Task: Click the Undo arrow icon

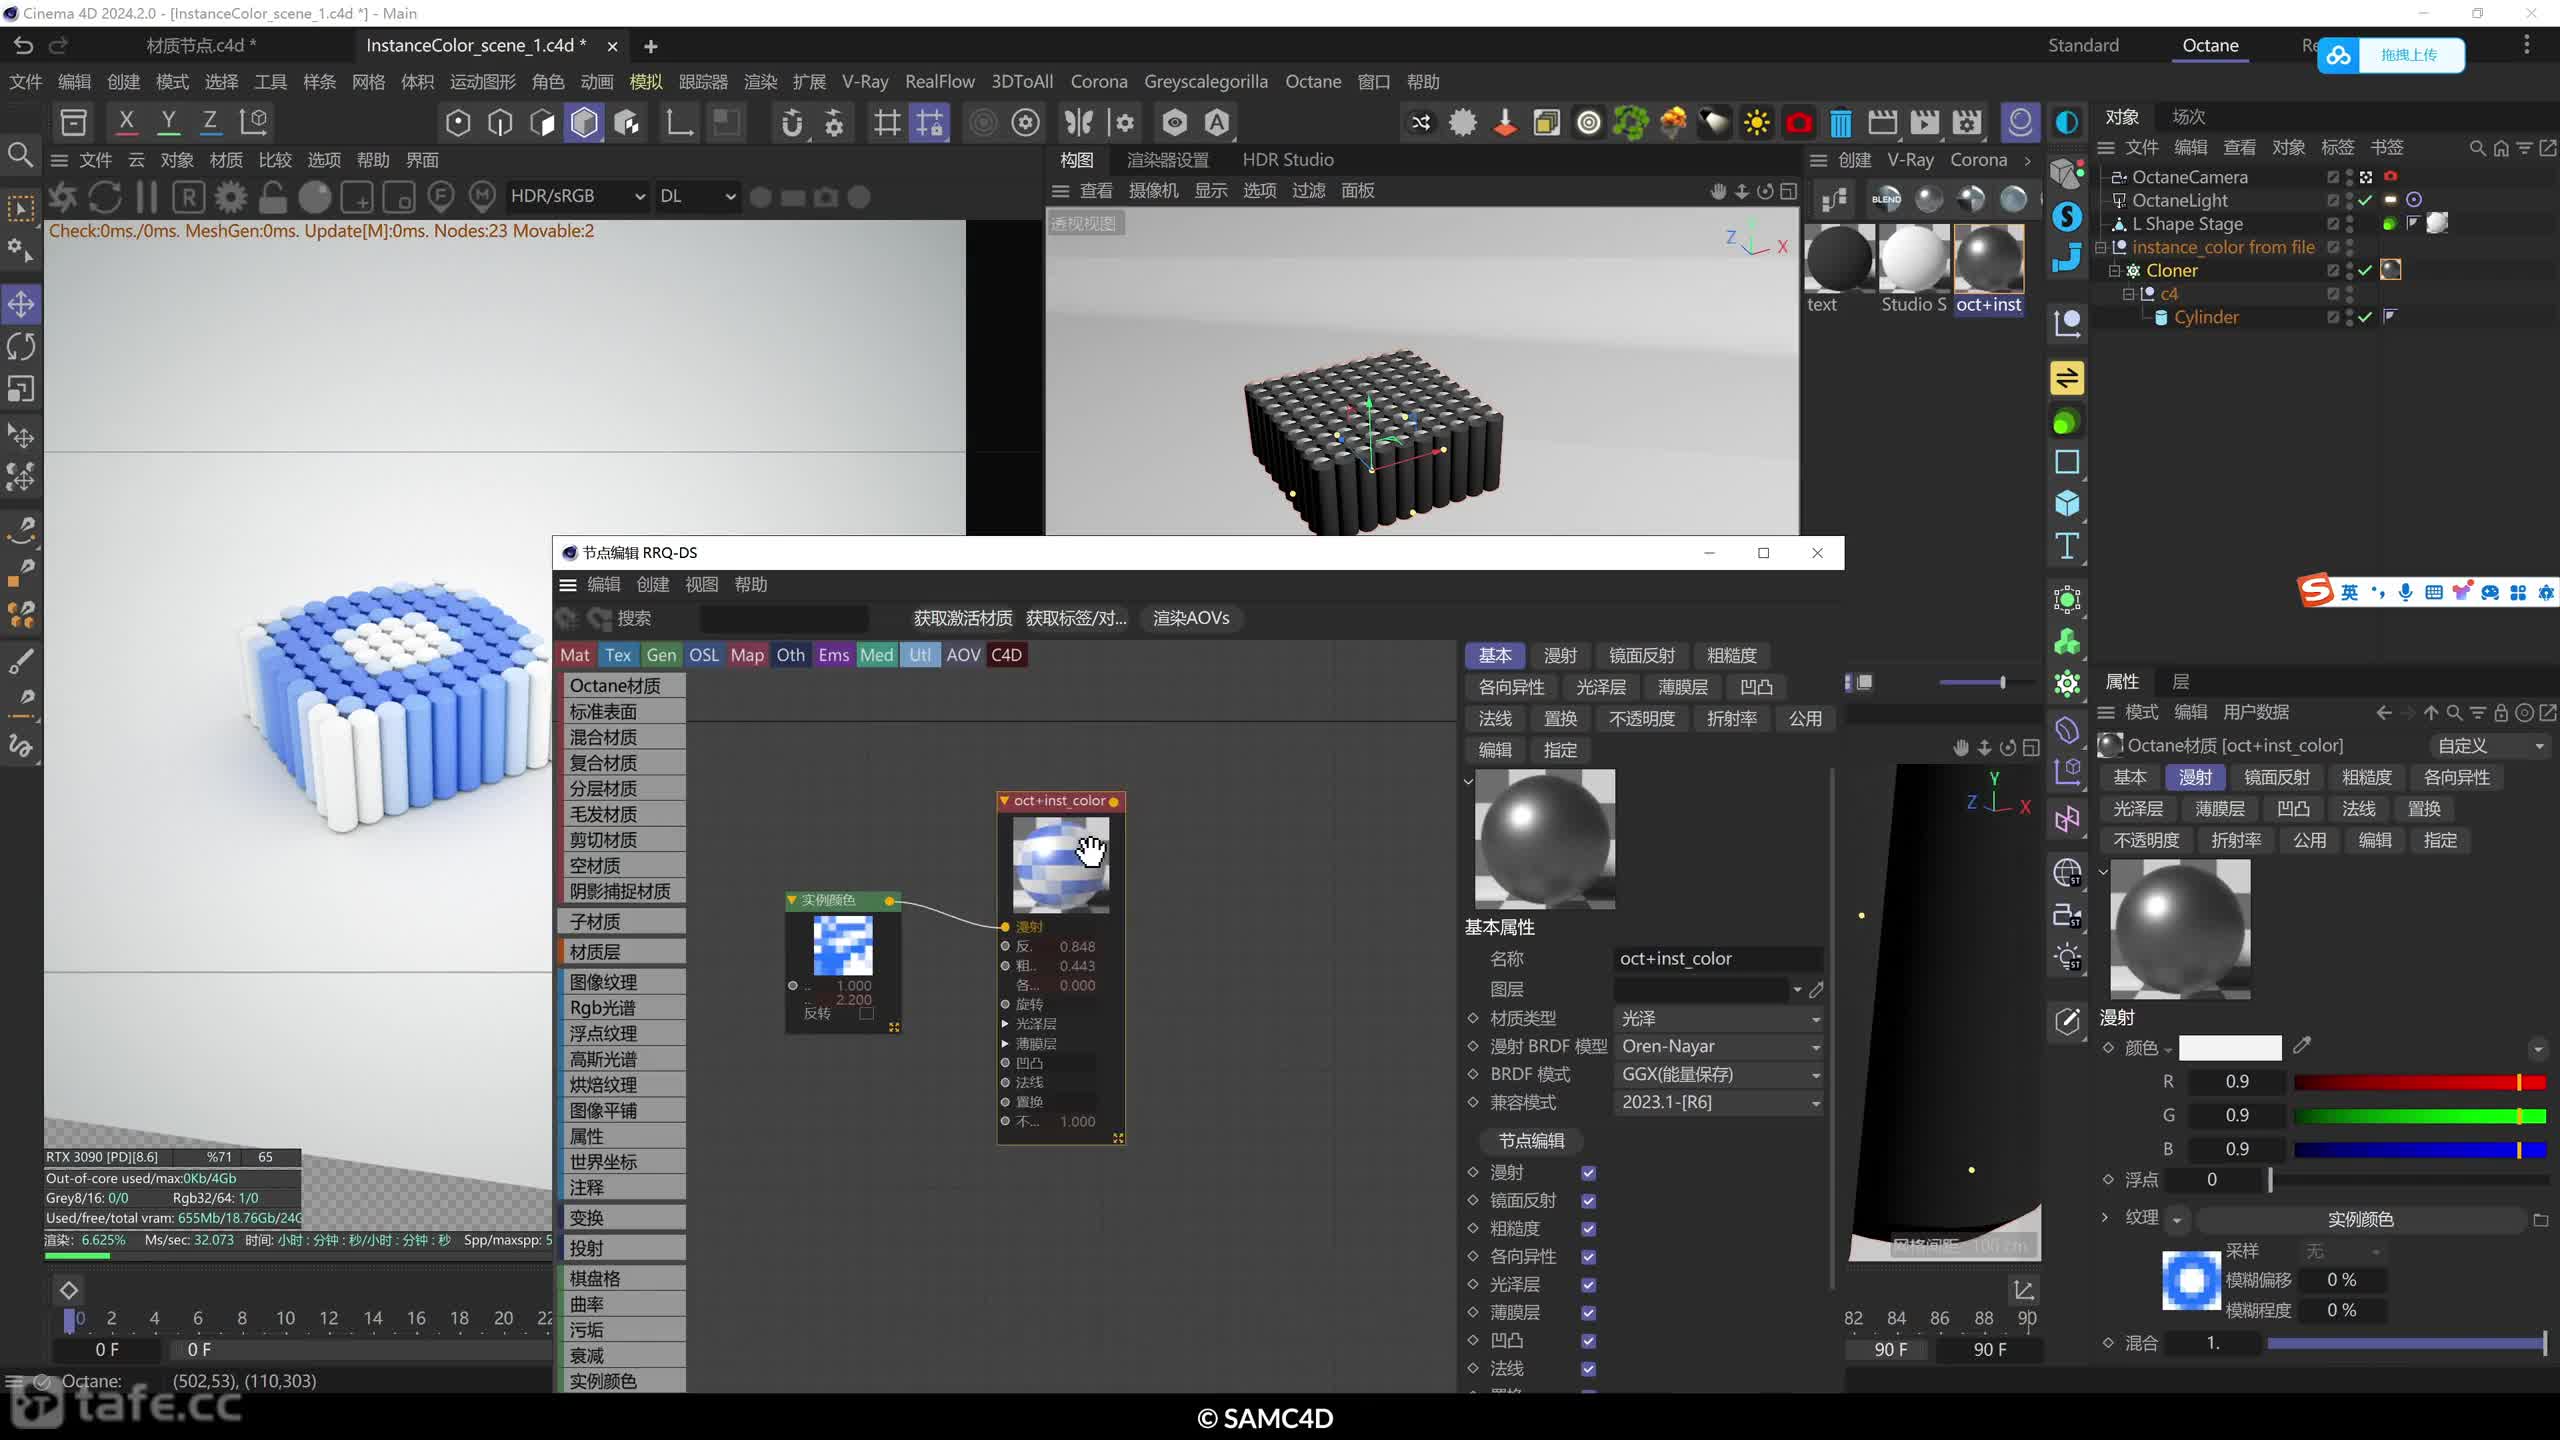Action: point(23,45)
